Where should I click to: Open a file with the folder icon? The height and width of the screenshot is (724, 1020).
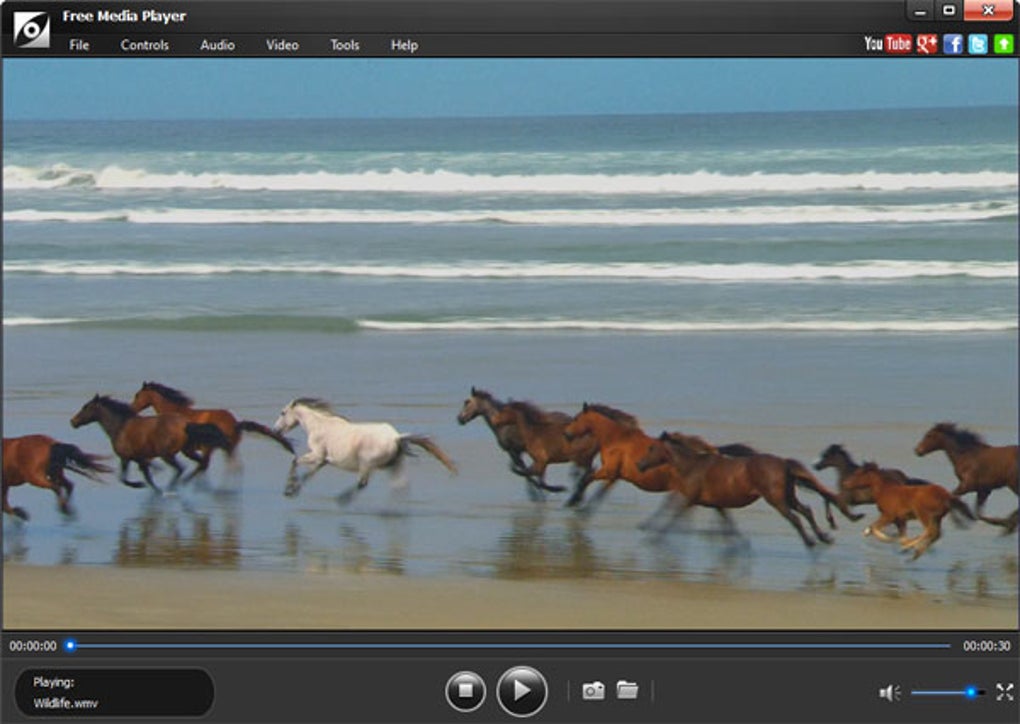pyautogui.click(x=627, y=690)
